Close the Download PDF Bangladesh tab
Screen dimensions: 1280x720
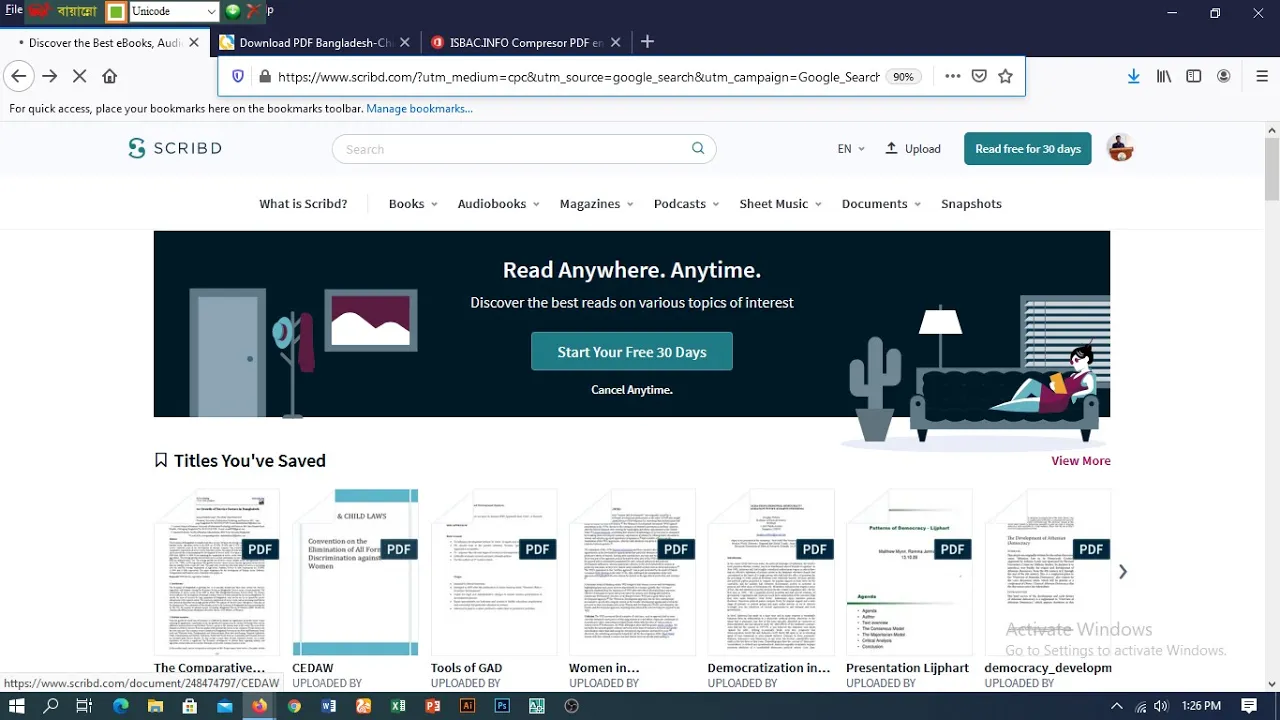click(404, 42)
